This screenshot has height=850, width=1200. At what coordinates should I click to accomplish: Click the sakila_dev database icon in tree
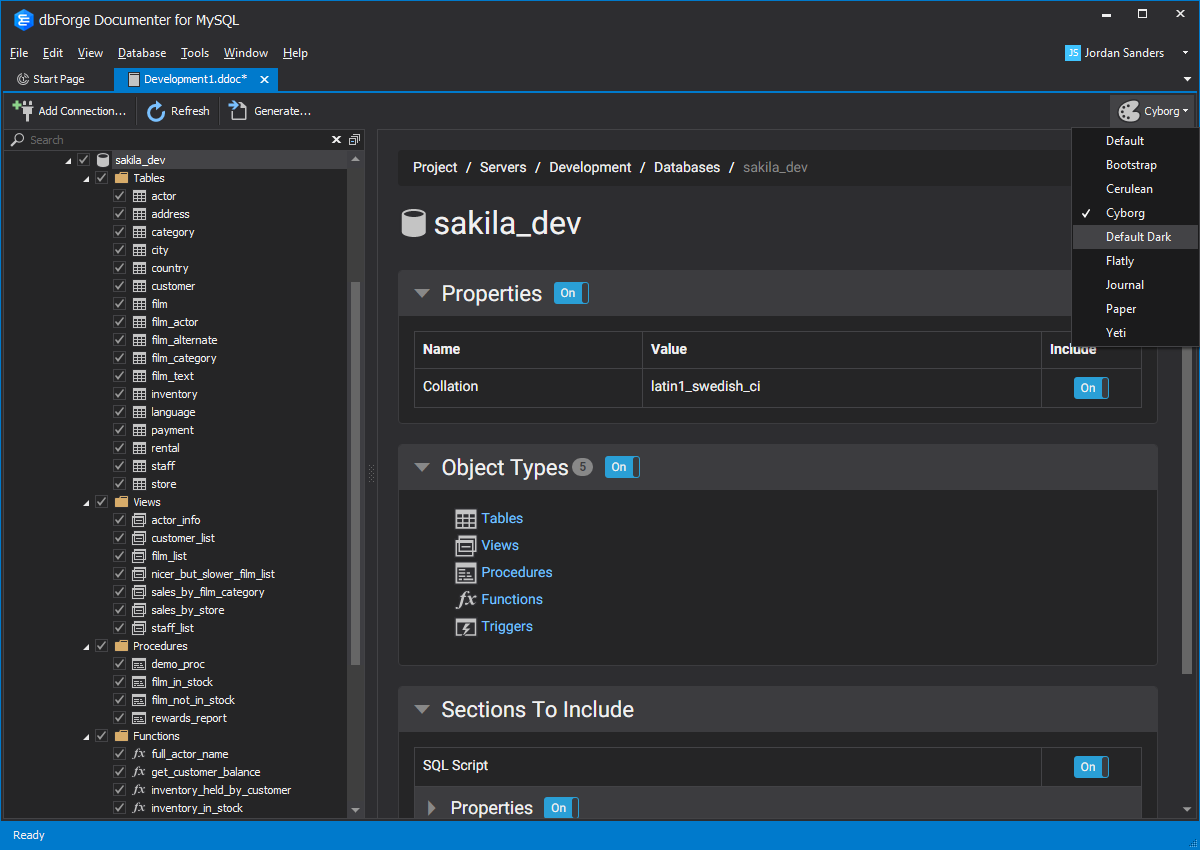tap(103, 160)
